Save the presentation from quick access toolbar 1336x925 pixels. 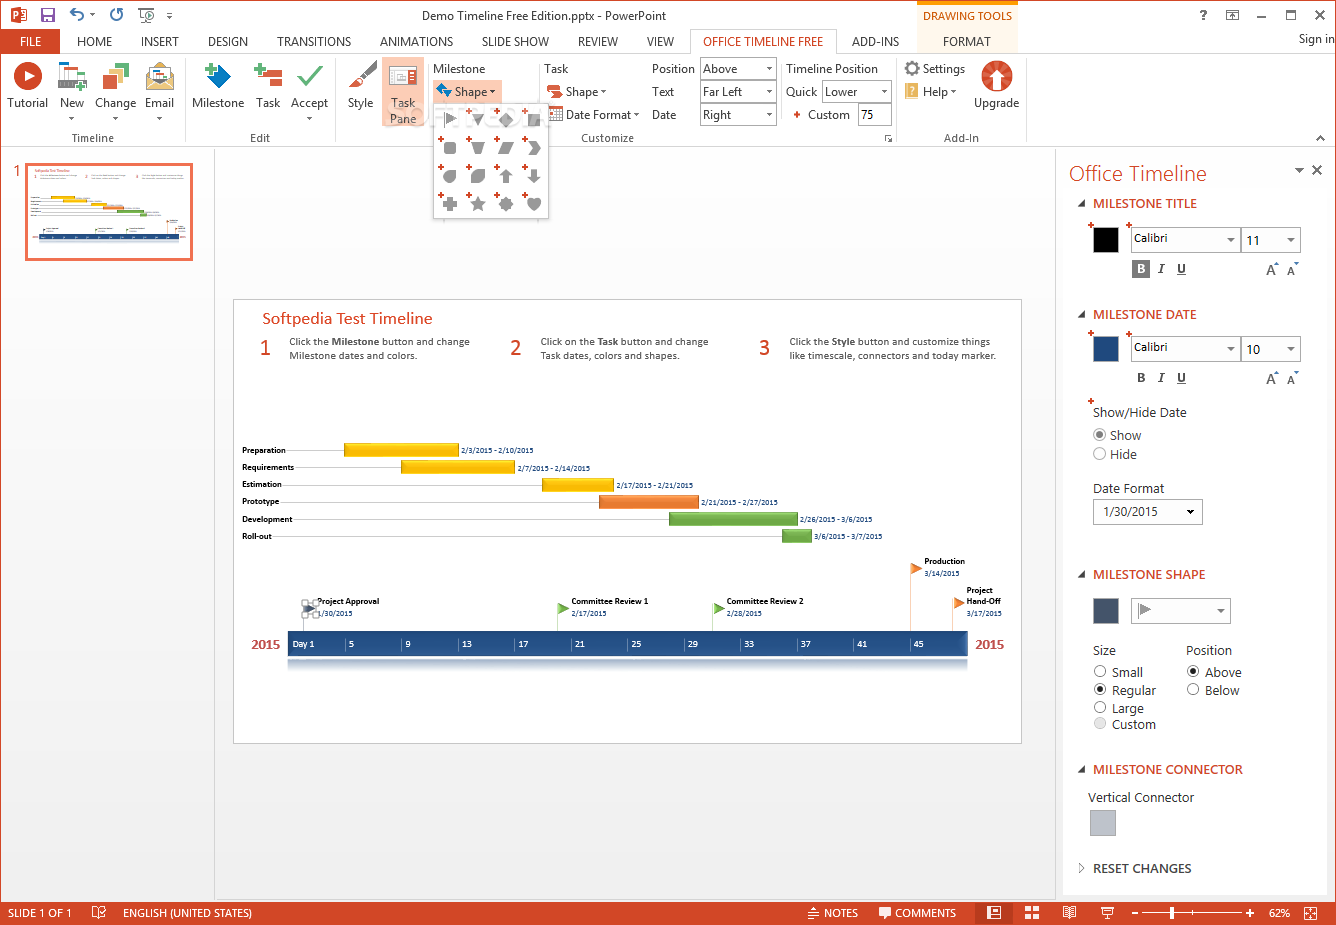tap(47, 15)
